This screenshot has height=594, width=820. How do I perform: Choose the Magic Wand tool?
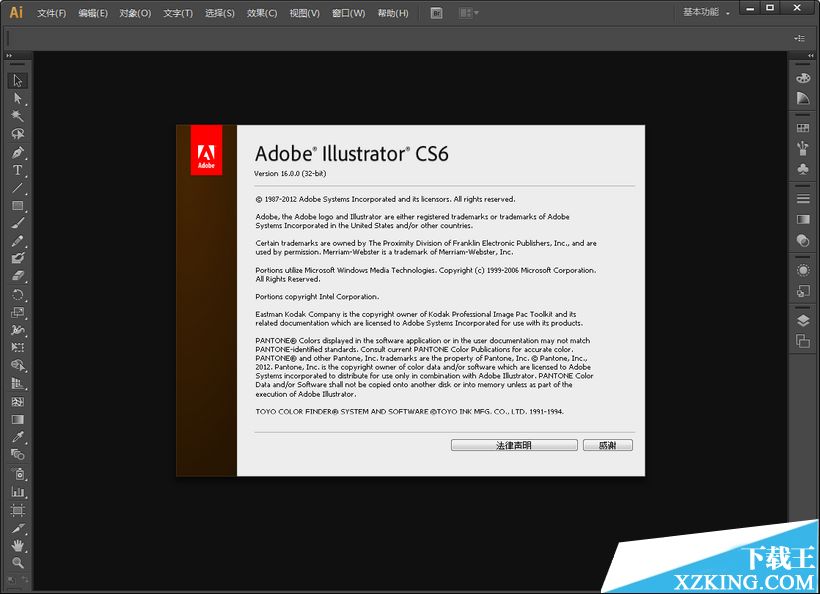point(18,116)
